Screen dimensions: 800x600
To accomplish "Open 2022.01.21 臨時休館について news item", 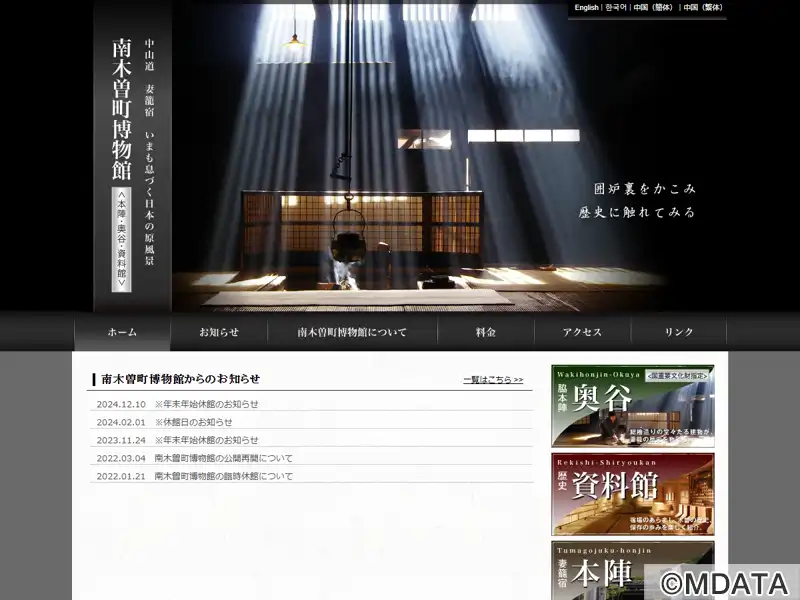I will coord(223,476).
